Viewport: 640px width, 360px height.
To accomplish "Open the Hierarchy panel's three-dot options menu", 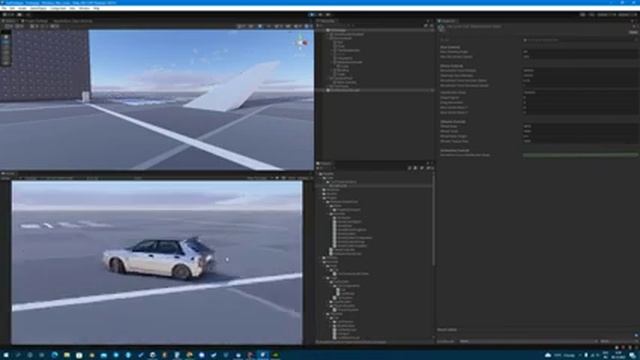I will pos(432,21).
